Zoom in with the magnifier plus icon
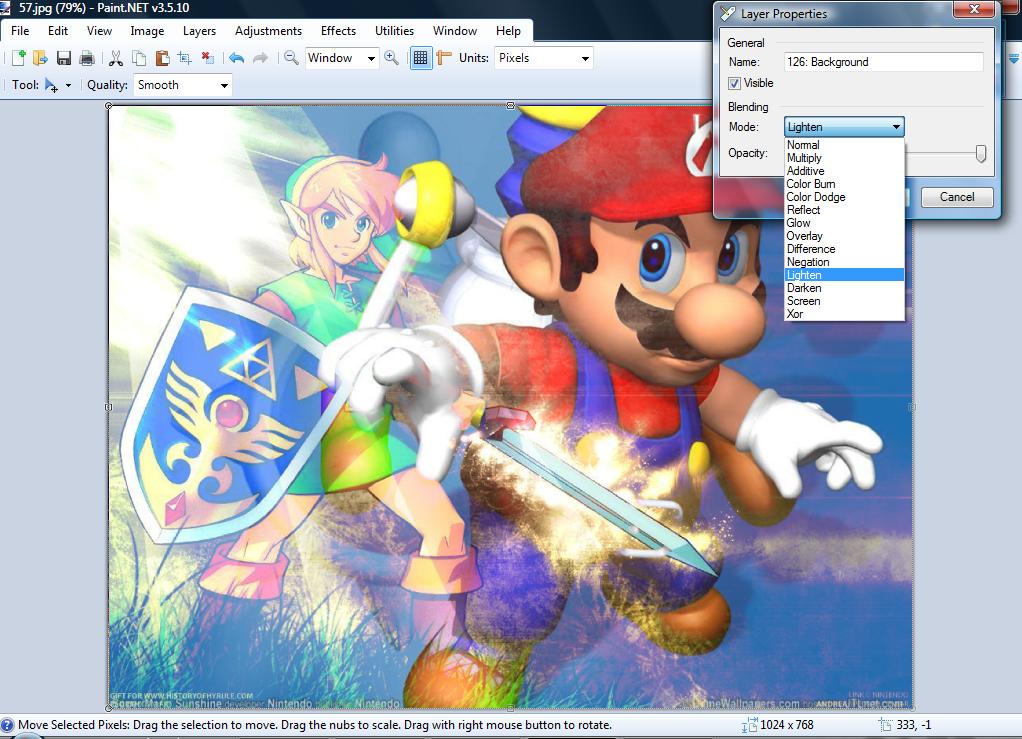1022x739 pixels. pos(392,58)
